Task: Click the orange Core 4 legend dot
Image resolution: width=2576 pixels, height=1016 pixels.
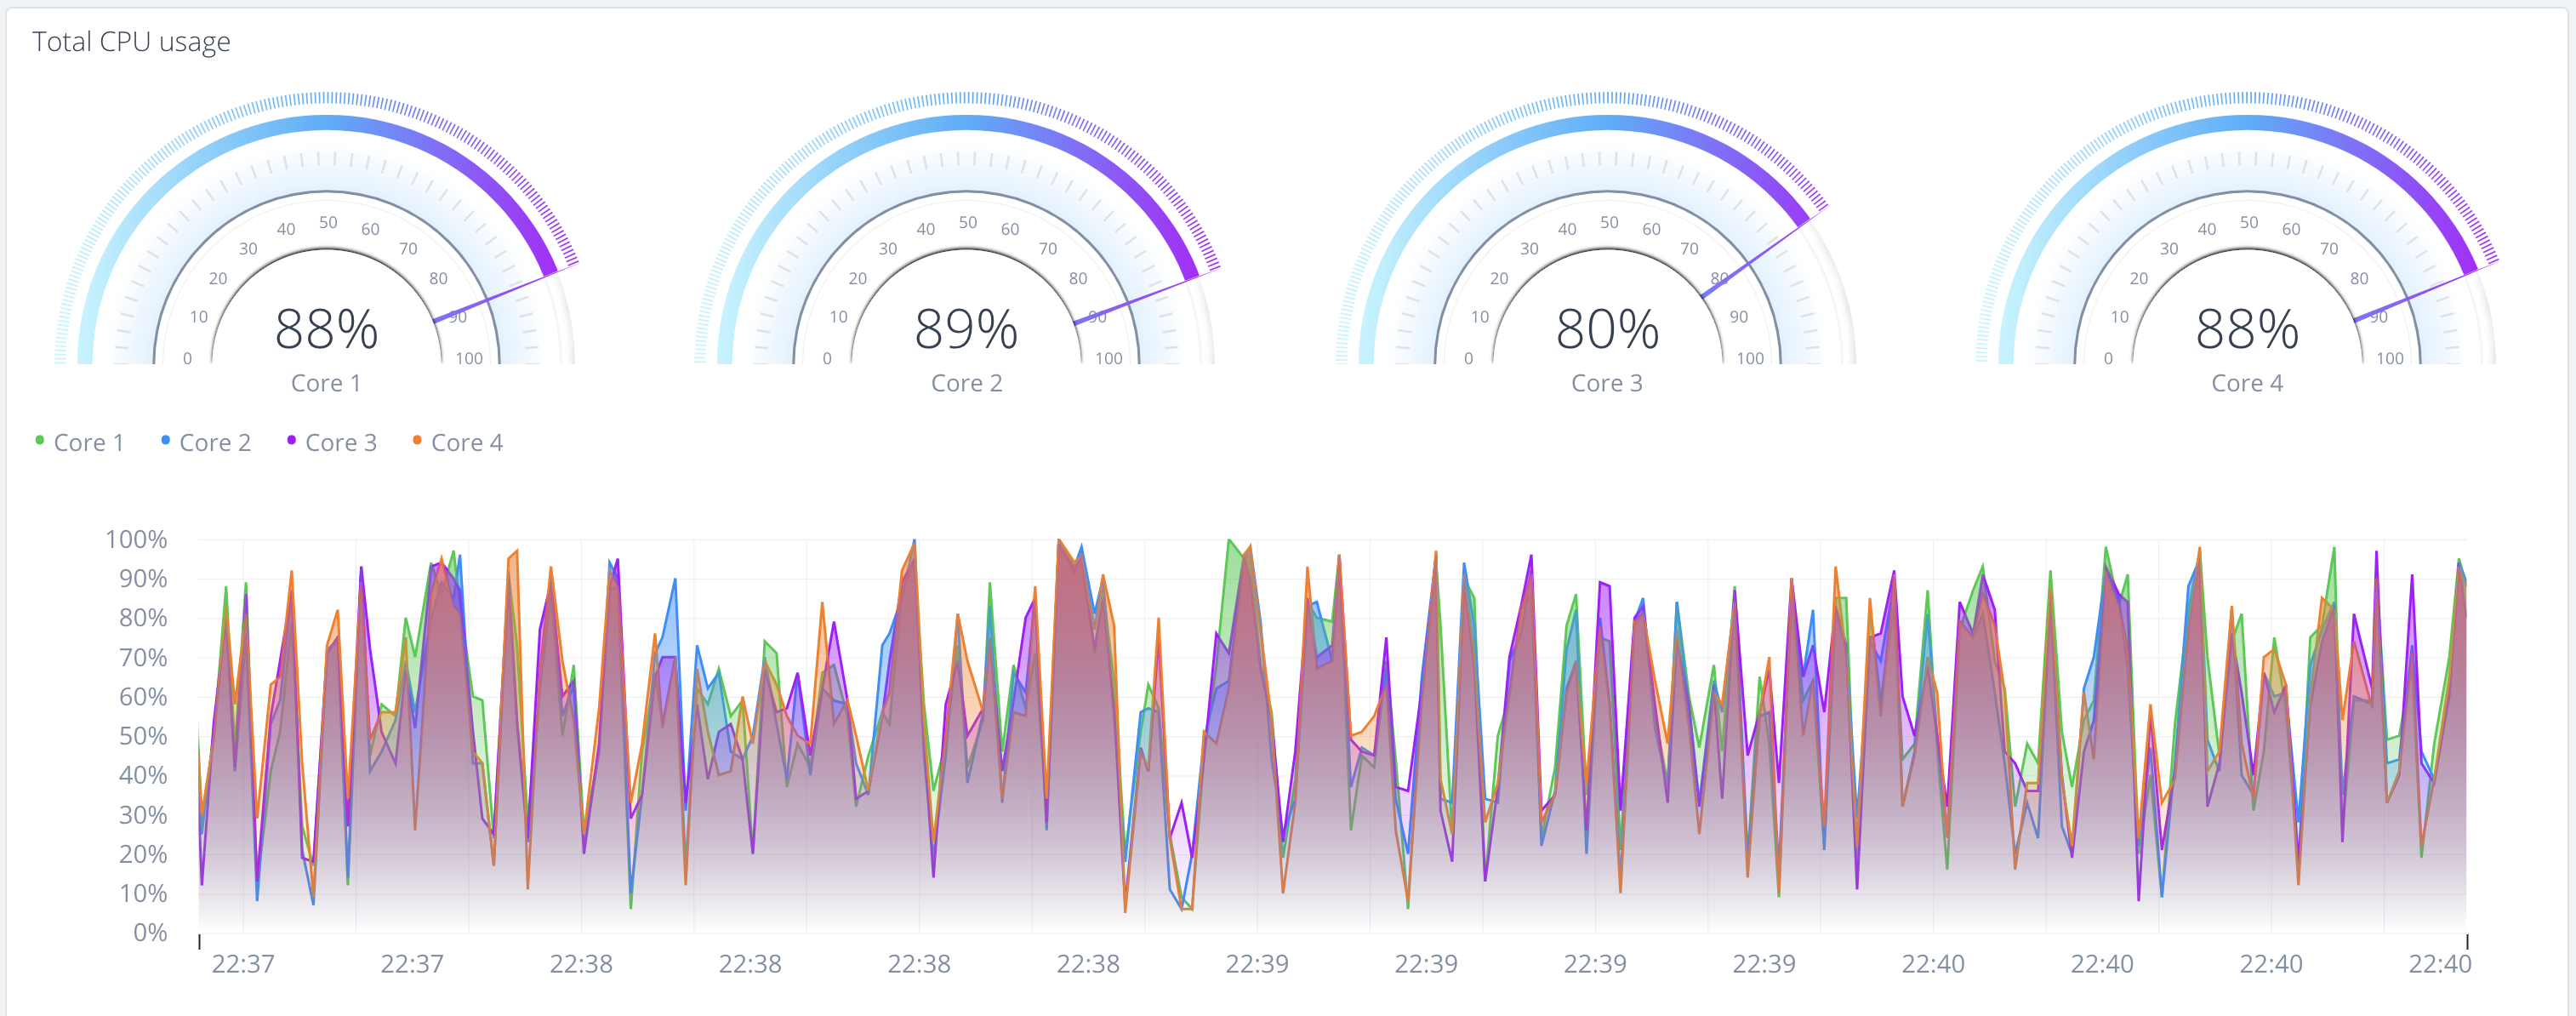Action: (x=418, y=440)
